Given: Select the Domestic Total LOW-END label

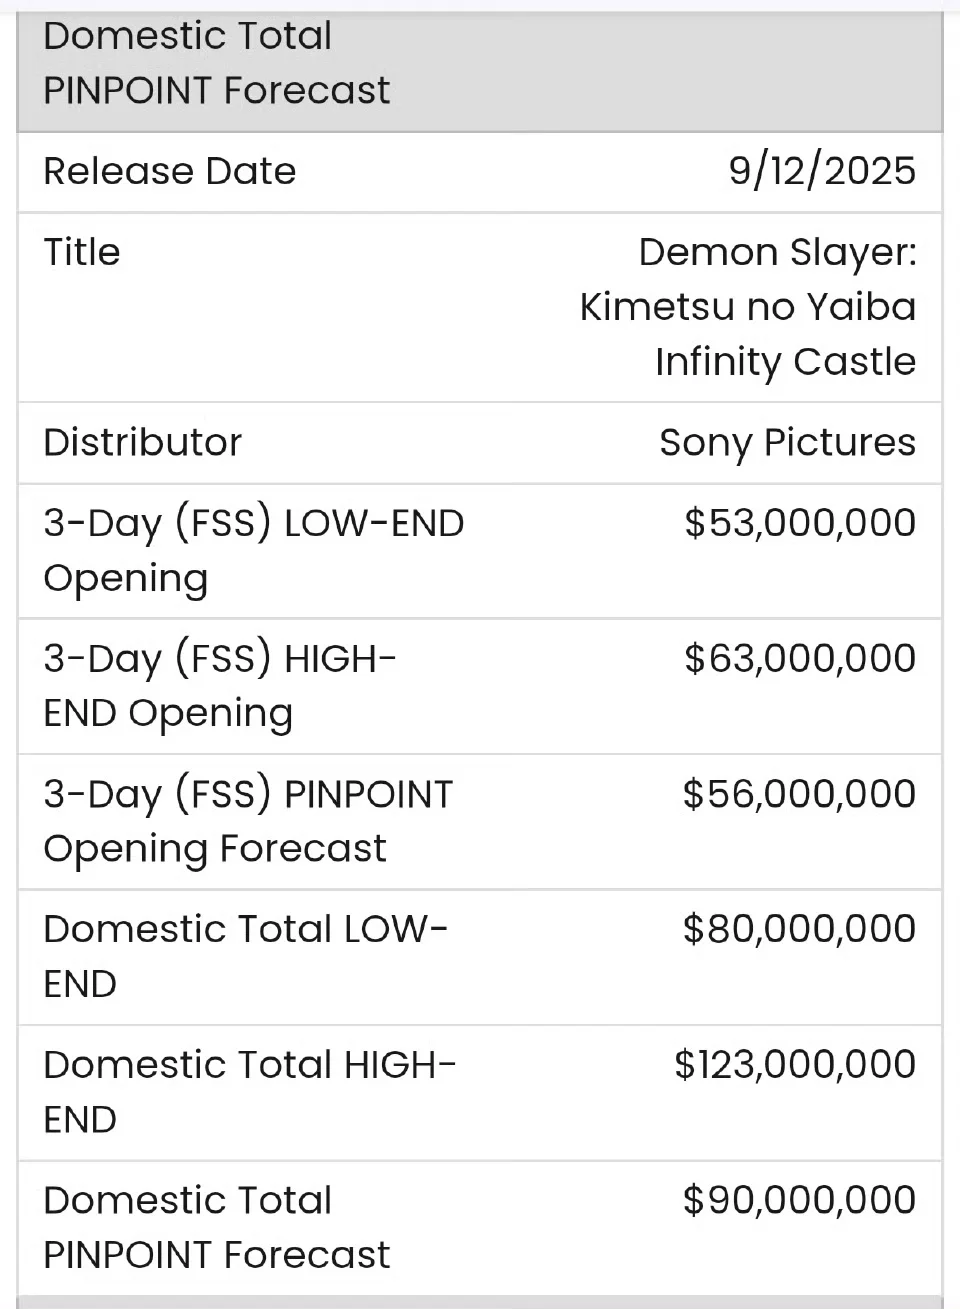Looking at the screenshot, I should click(x=245, y=956).
